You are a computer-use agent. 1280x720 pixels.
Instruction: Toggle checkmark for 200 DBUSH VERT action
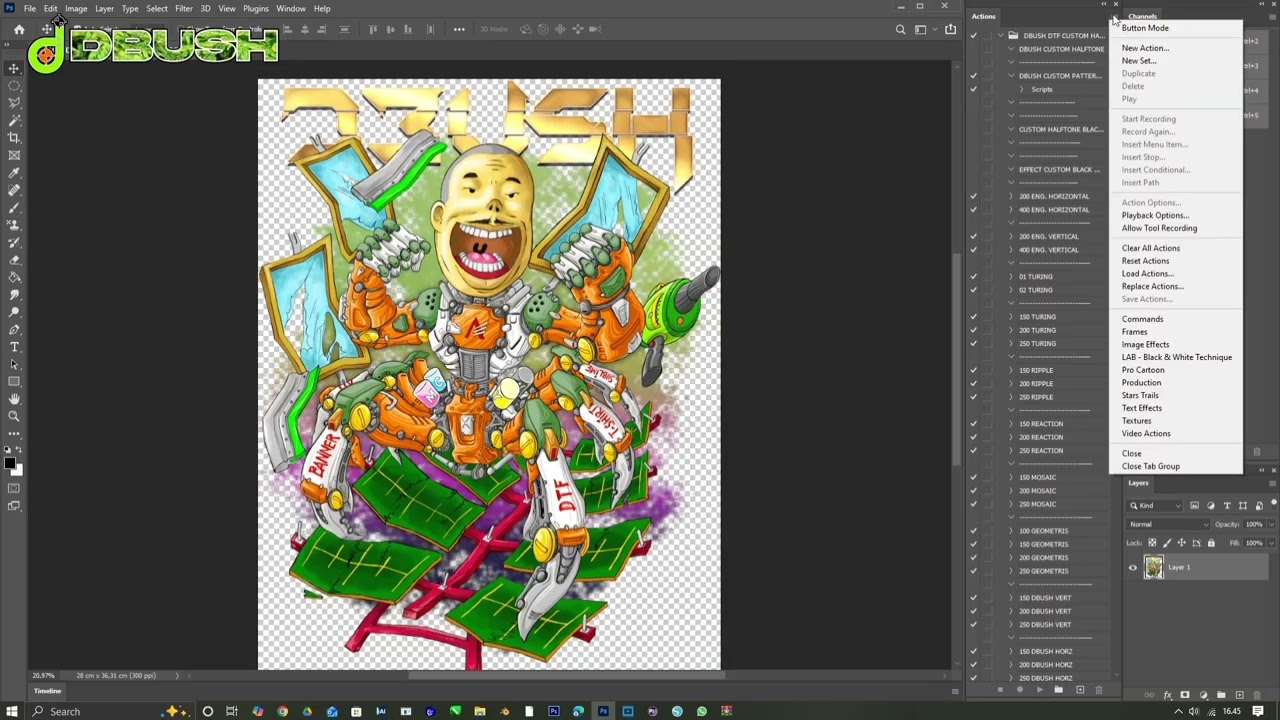click(x=973, y=611)
